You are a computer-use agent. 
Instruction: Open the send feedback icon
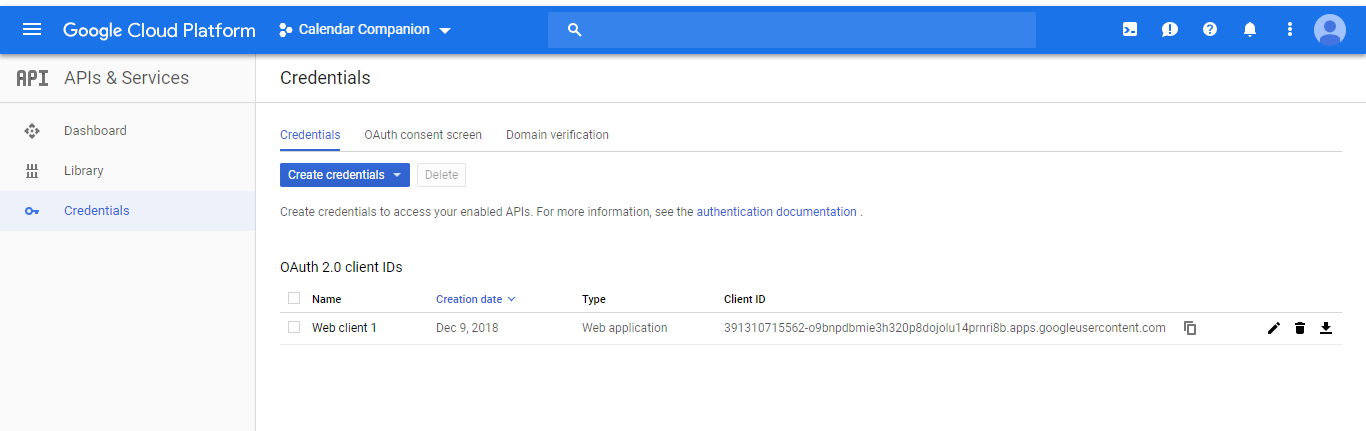(1170, 30)
